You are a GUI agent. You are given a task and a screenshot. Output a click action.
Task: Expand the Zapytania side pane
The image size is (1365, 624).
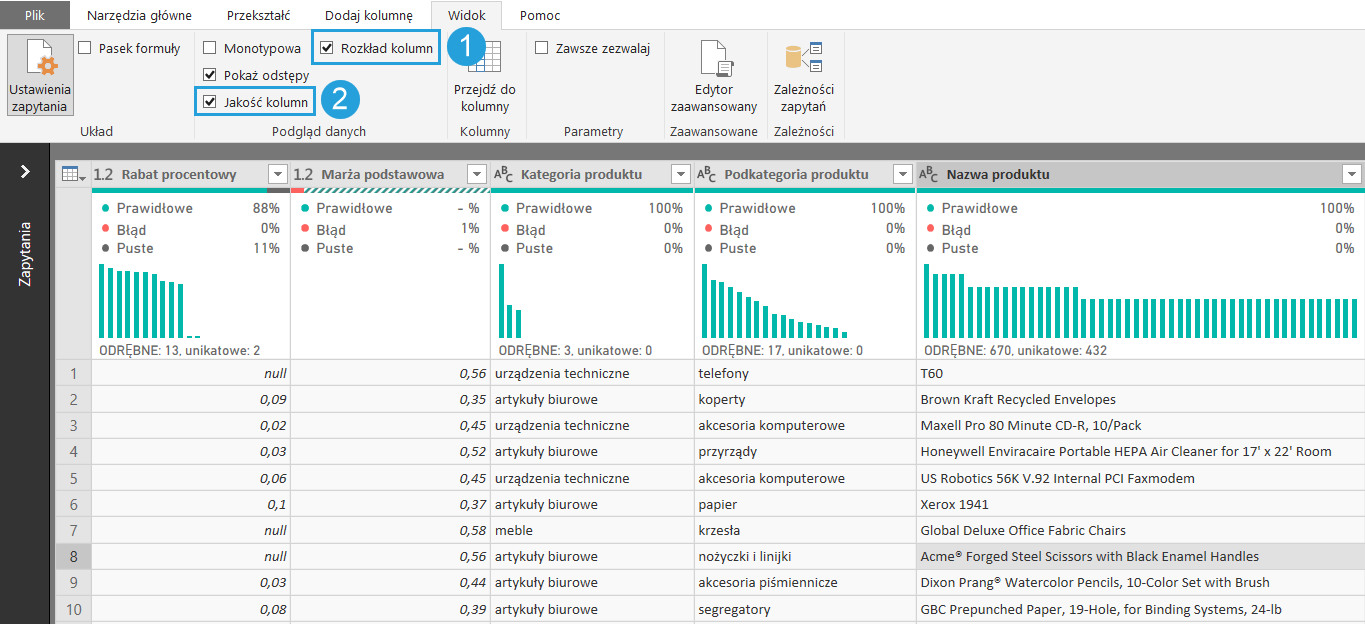click(26, 172)
